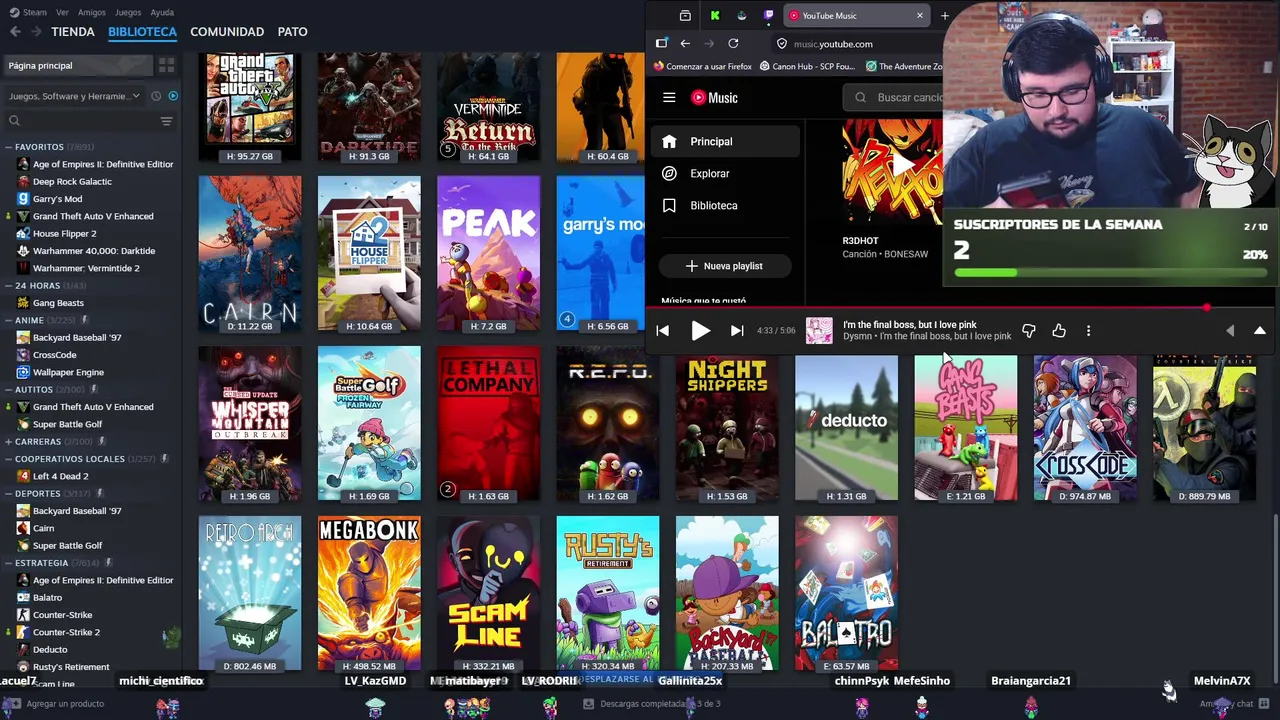Open the PEAK game cover
The height and width of the screenshot is (720, 1280).
pos(488,253)
